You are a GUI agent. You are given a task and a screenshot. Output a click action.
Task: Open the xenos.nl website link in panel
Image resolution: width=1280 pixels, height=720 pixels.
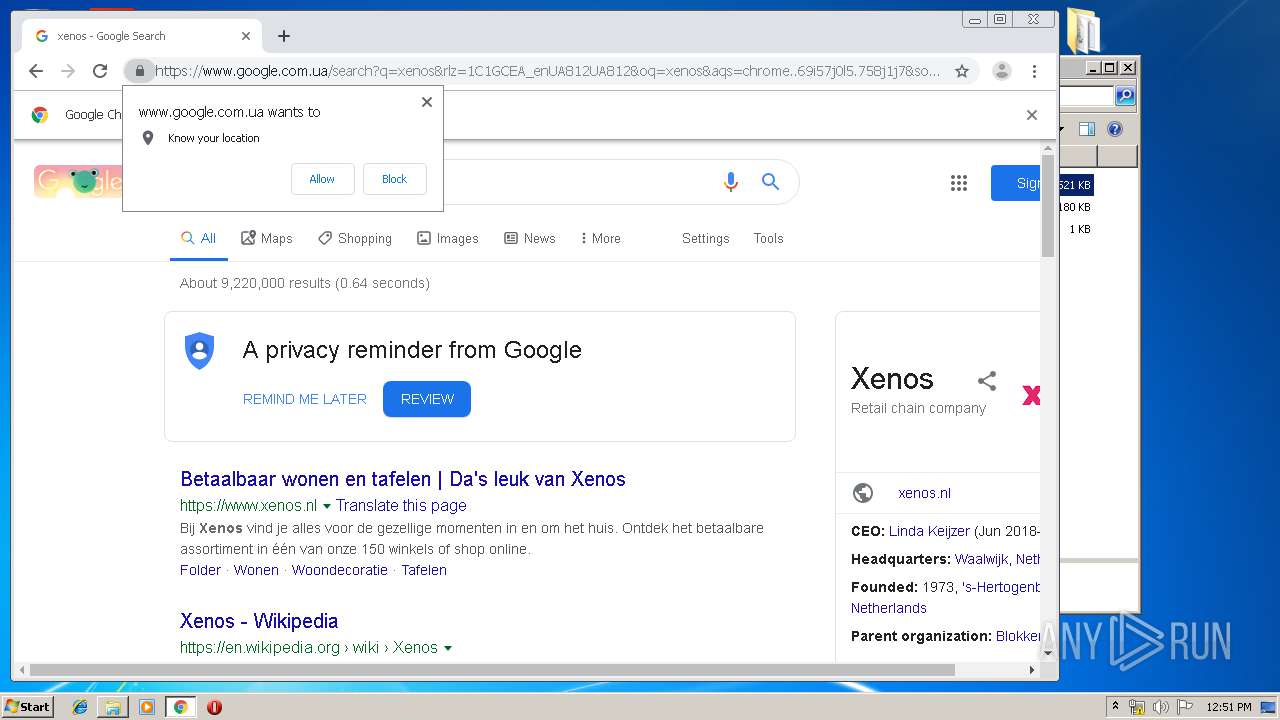[x=924, y=493]
